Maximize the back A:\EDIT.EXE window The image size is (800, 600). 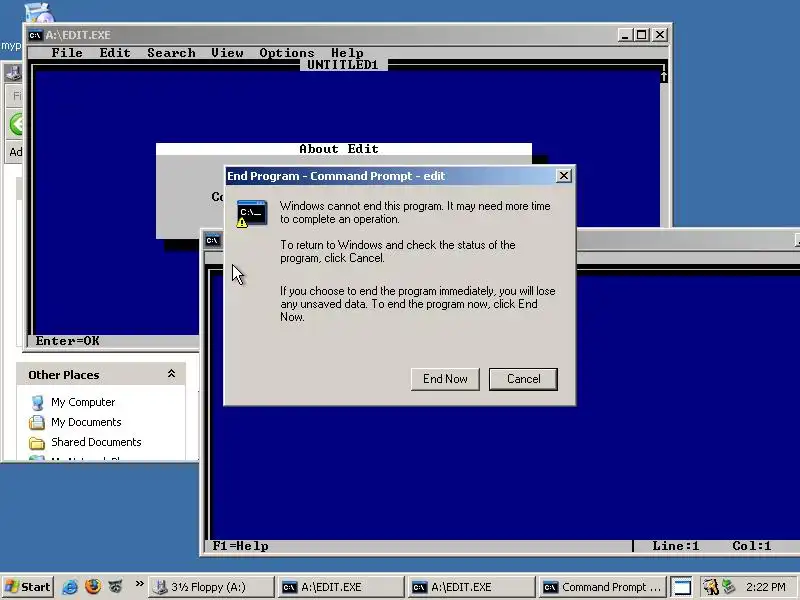[x=641, y=35]
